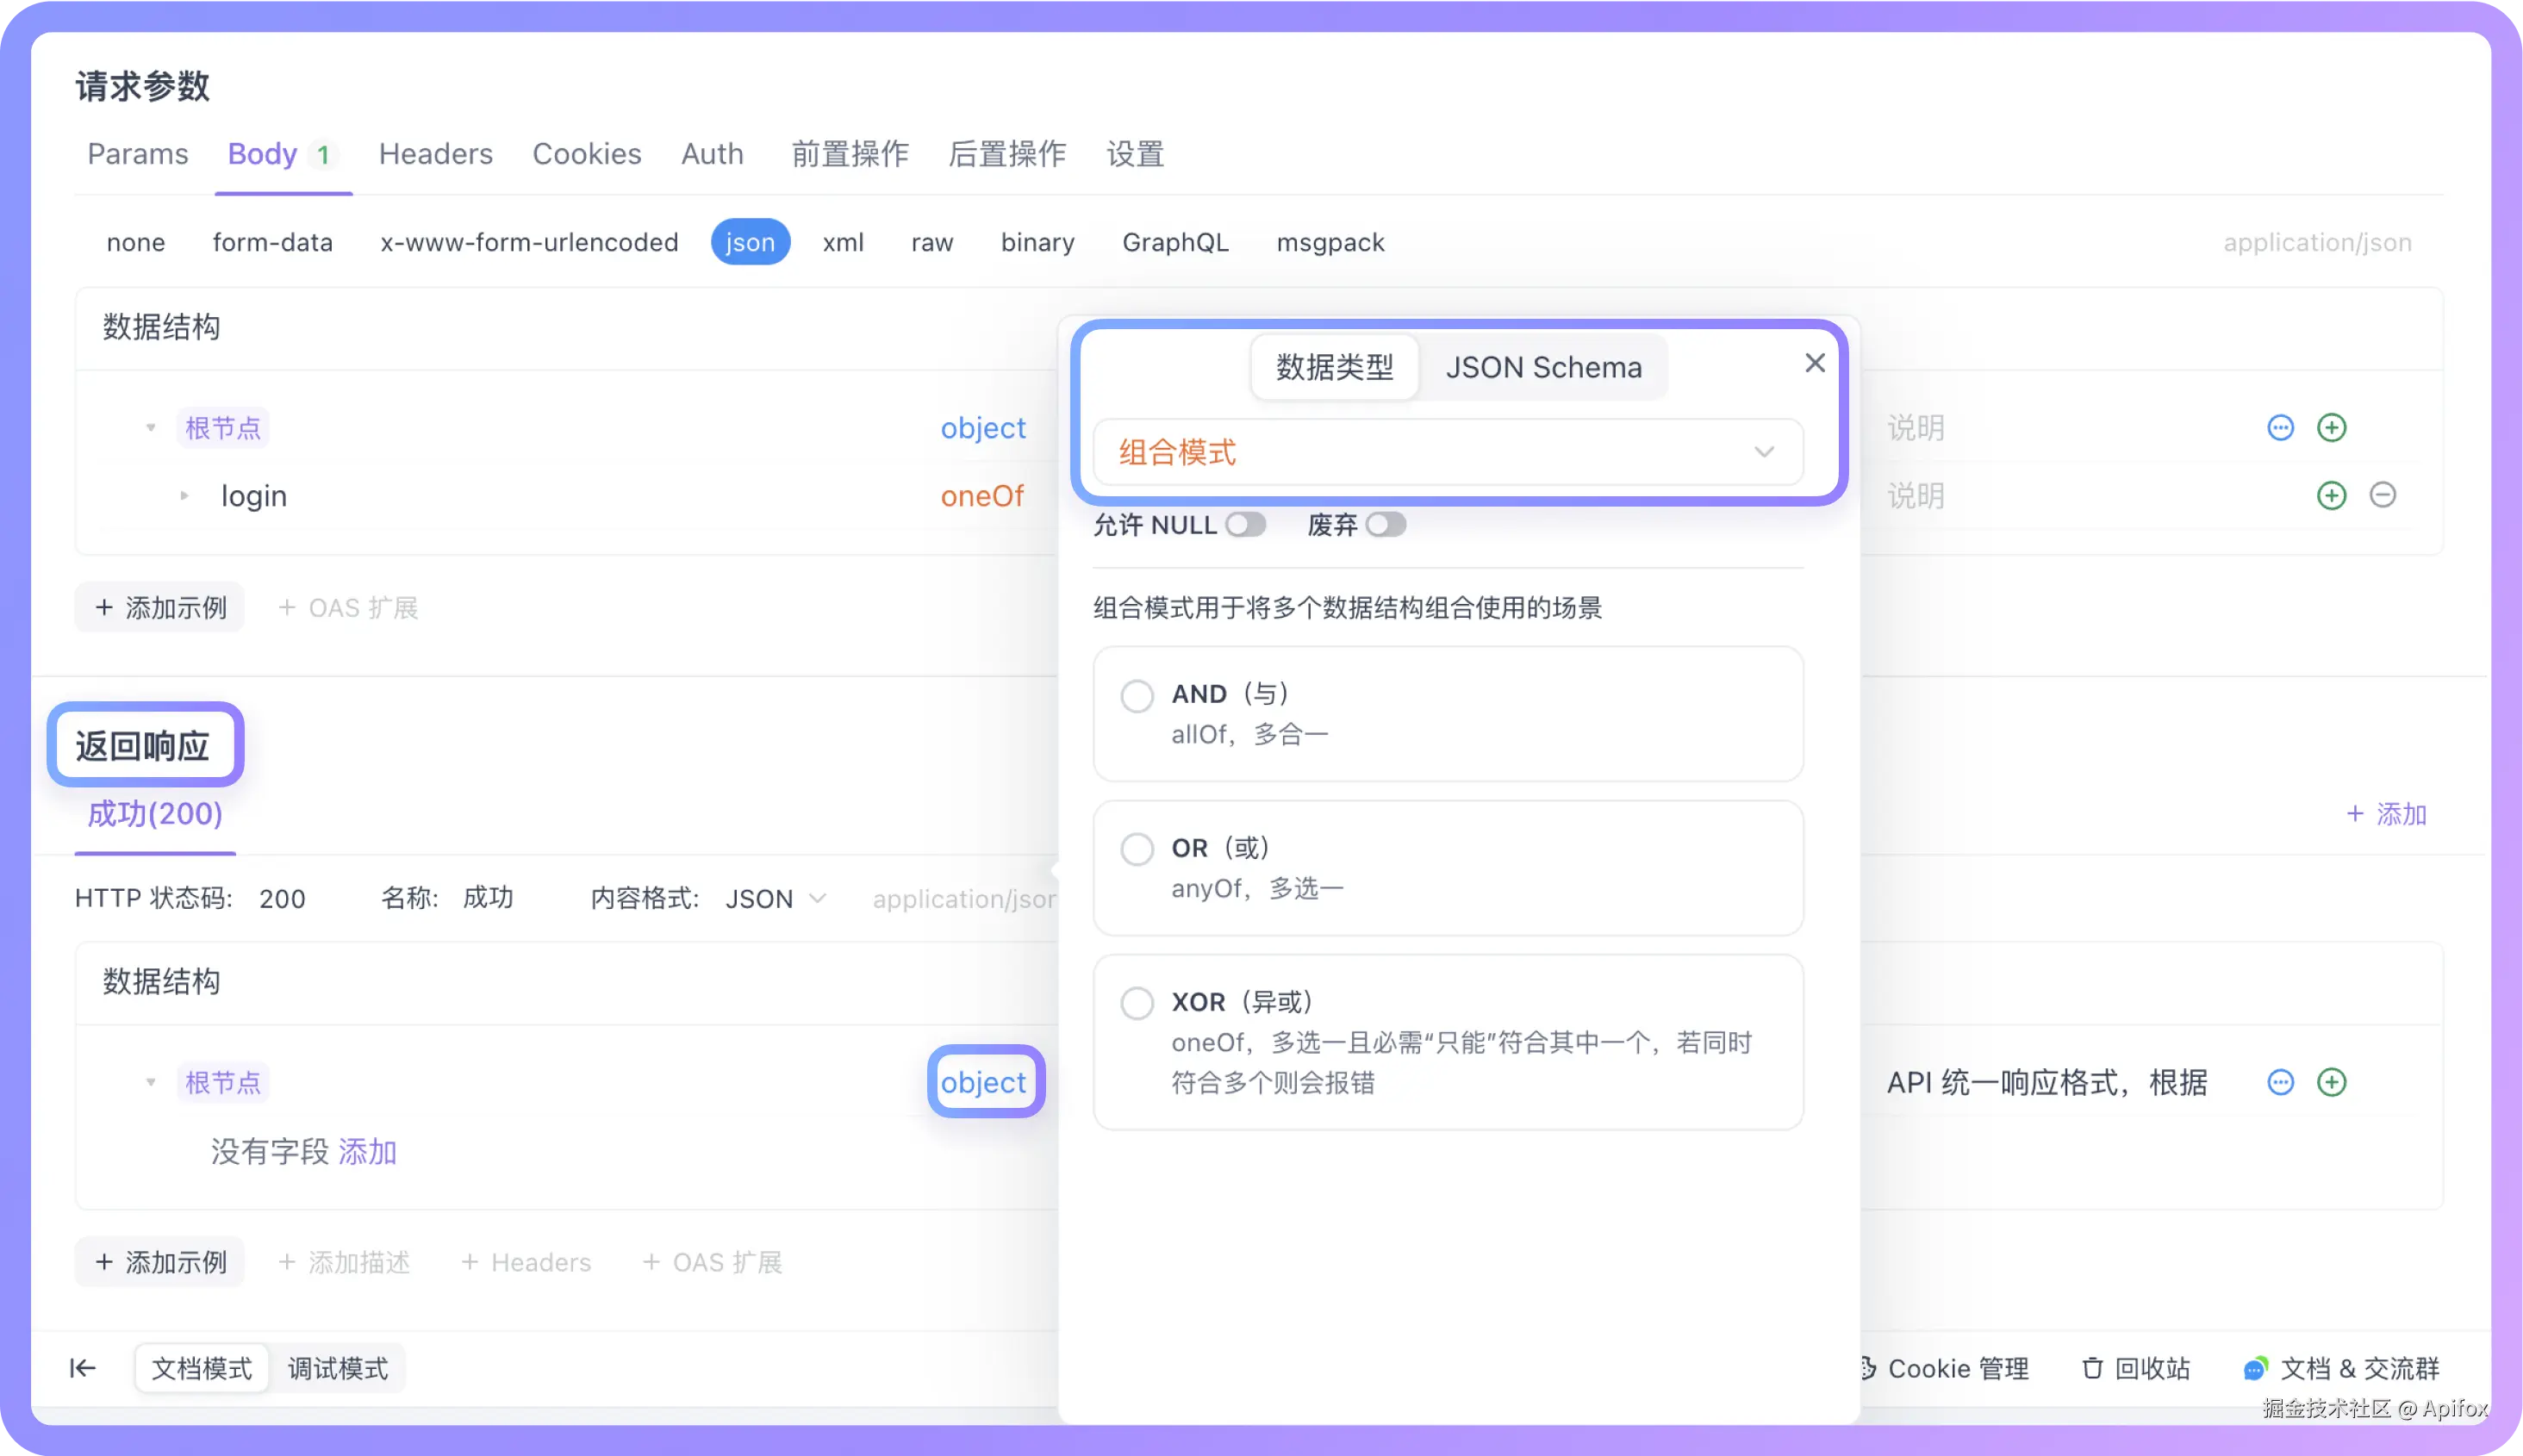Open the 组合模式 type dropdown
2523x1456 pixels.
click(x=1447, y=452)
